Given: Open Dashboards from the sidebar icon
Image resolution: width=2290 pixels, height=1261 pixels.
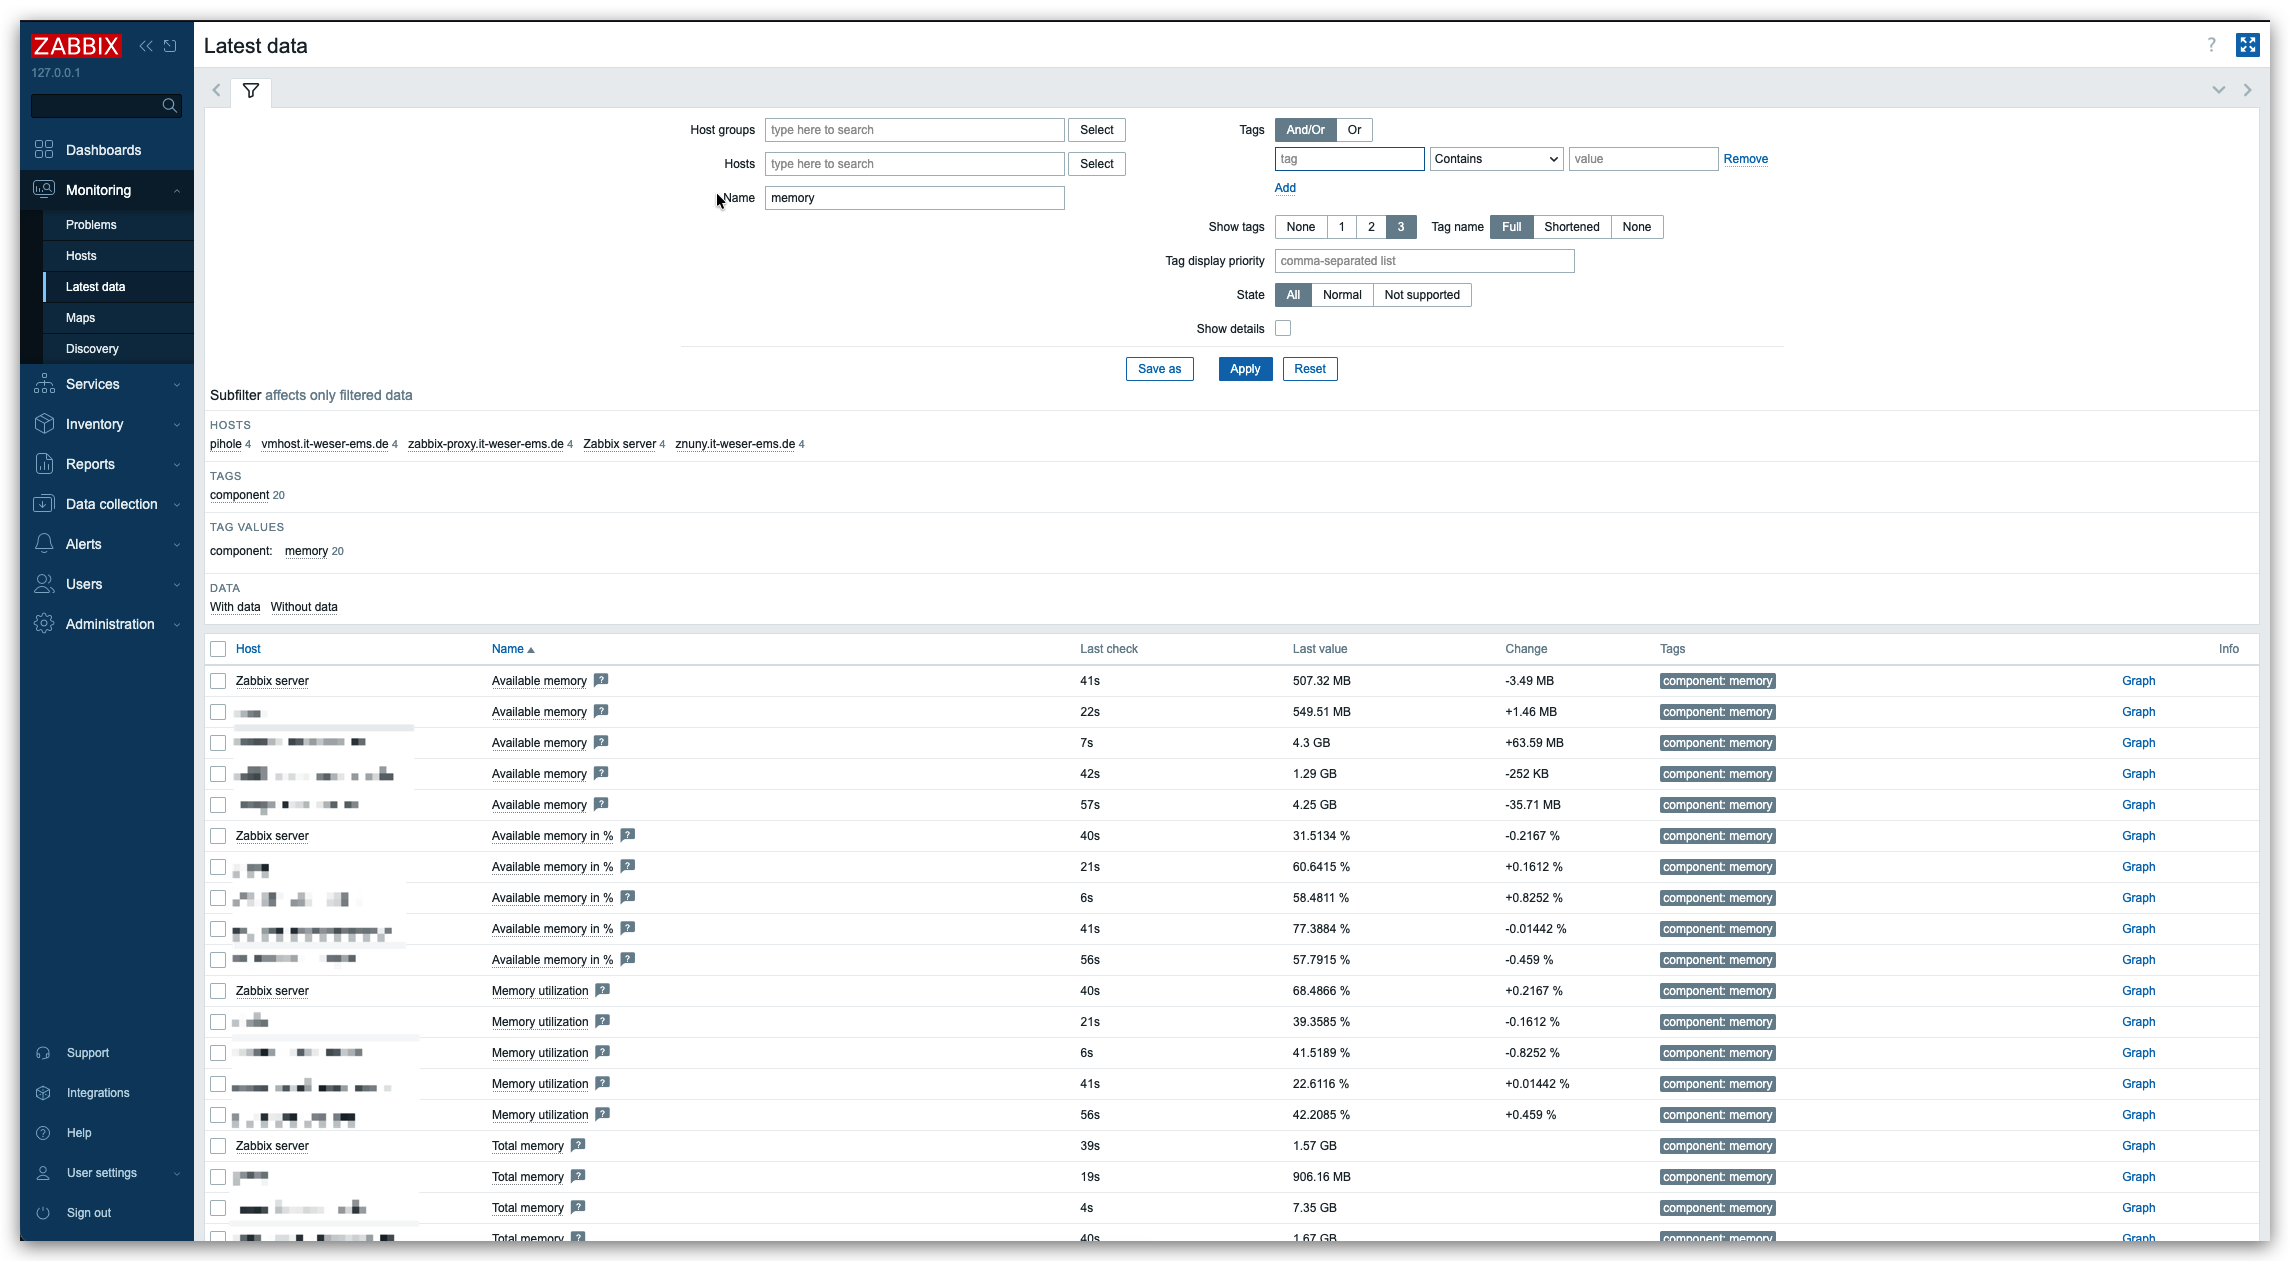Looking at the screenshot, I should pyautogui.click(x=44, y=150).
